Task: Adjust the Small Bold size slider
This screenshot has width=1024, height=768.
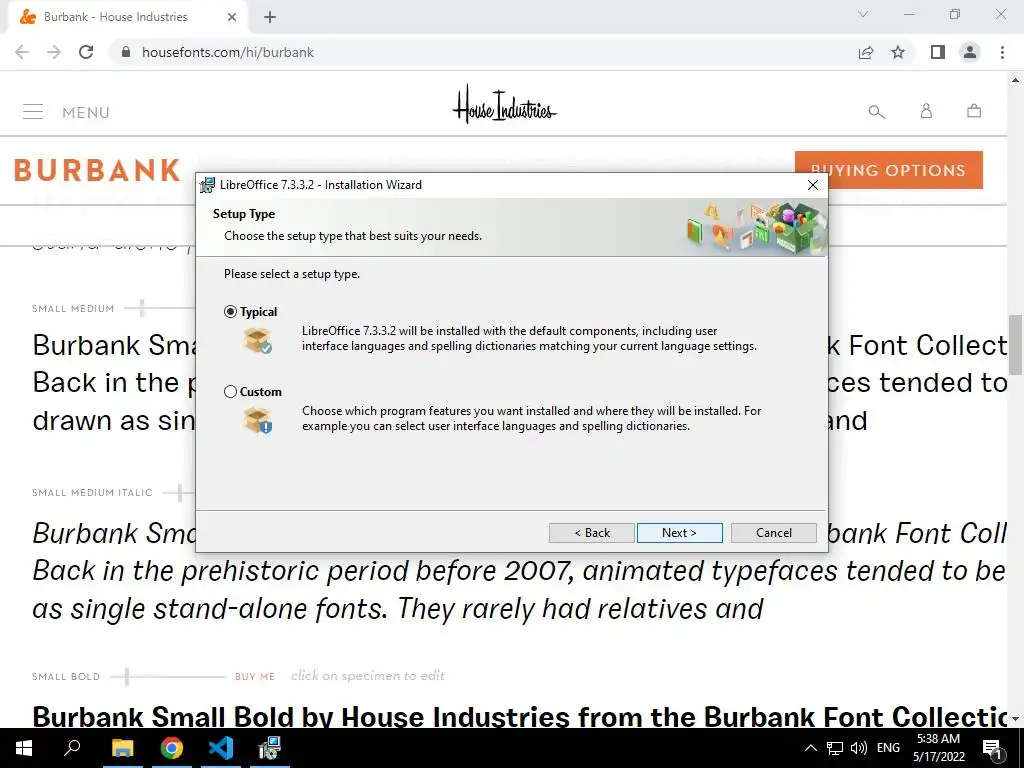Action: coord(127,677)
